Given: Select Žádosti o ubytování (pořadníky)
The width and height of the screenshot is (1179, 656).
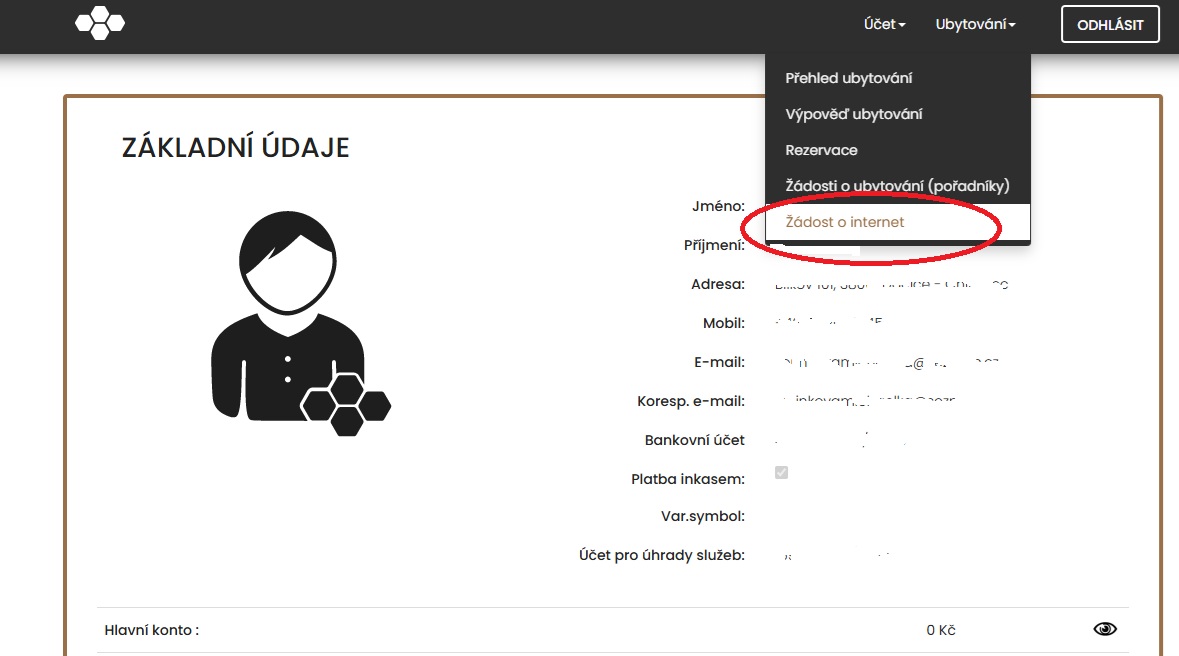Looking at the screenshot, I should coord(897,186).
